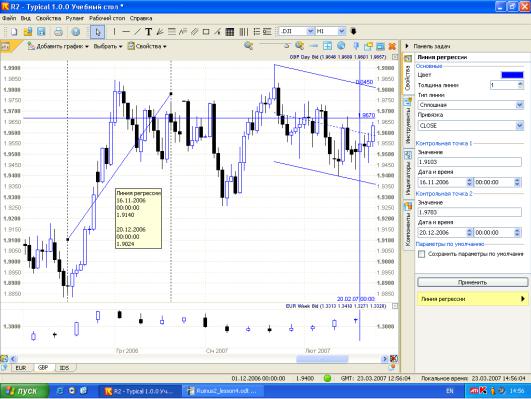Viewport: 531px width, 399px height.
Task: Open help via the round blue question icon
Action: point(76,32)
